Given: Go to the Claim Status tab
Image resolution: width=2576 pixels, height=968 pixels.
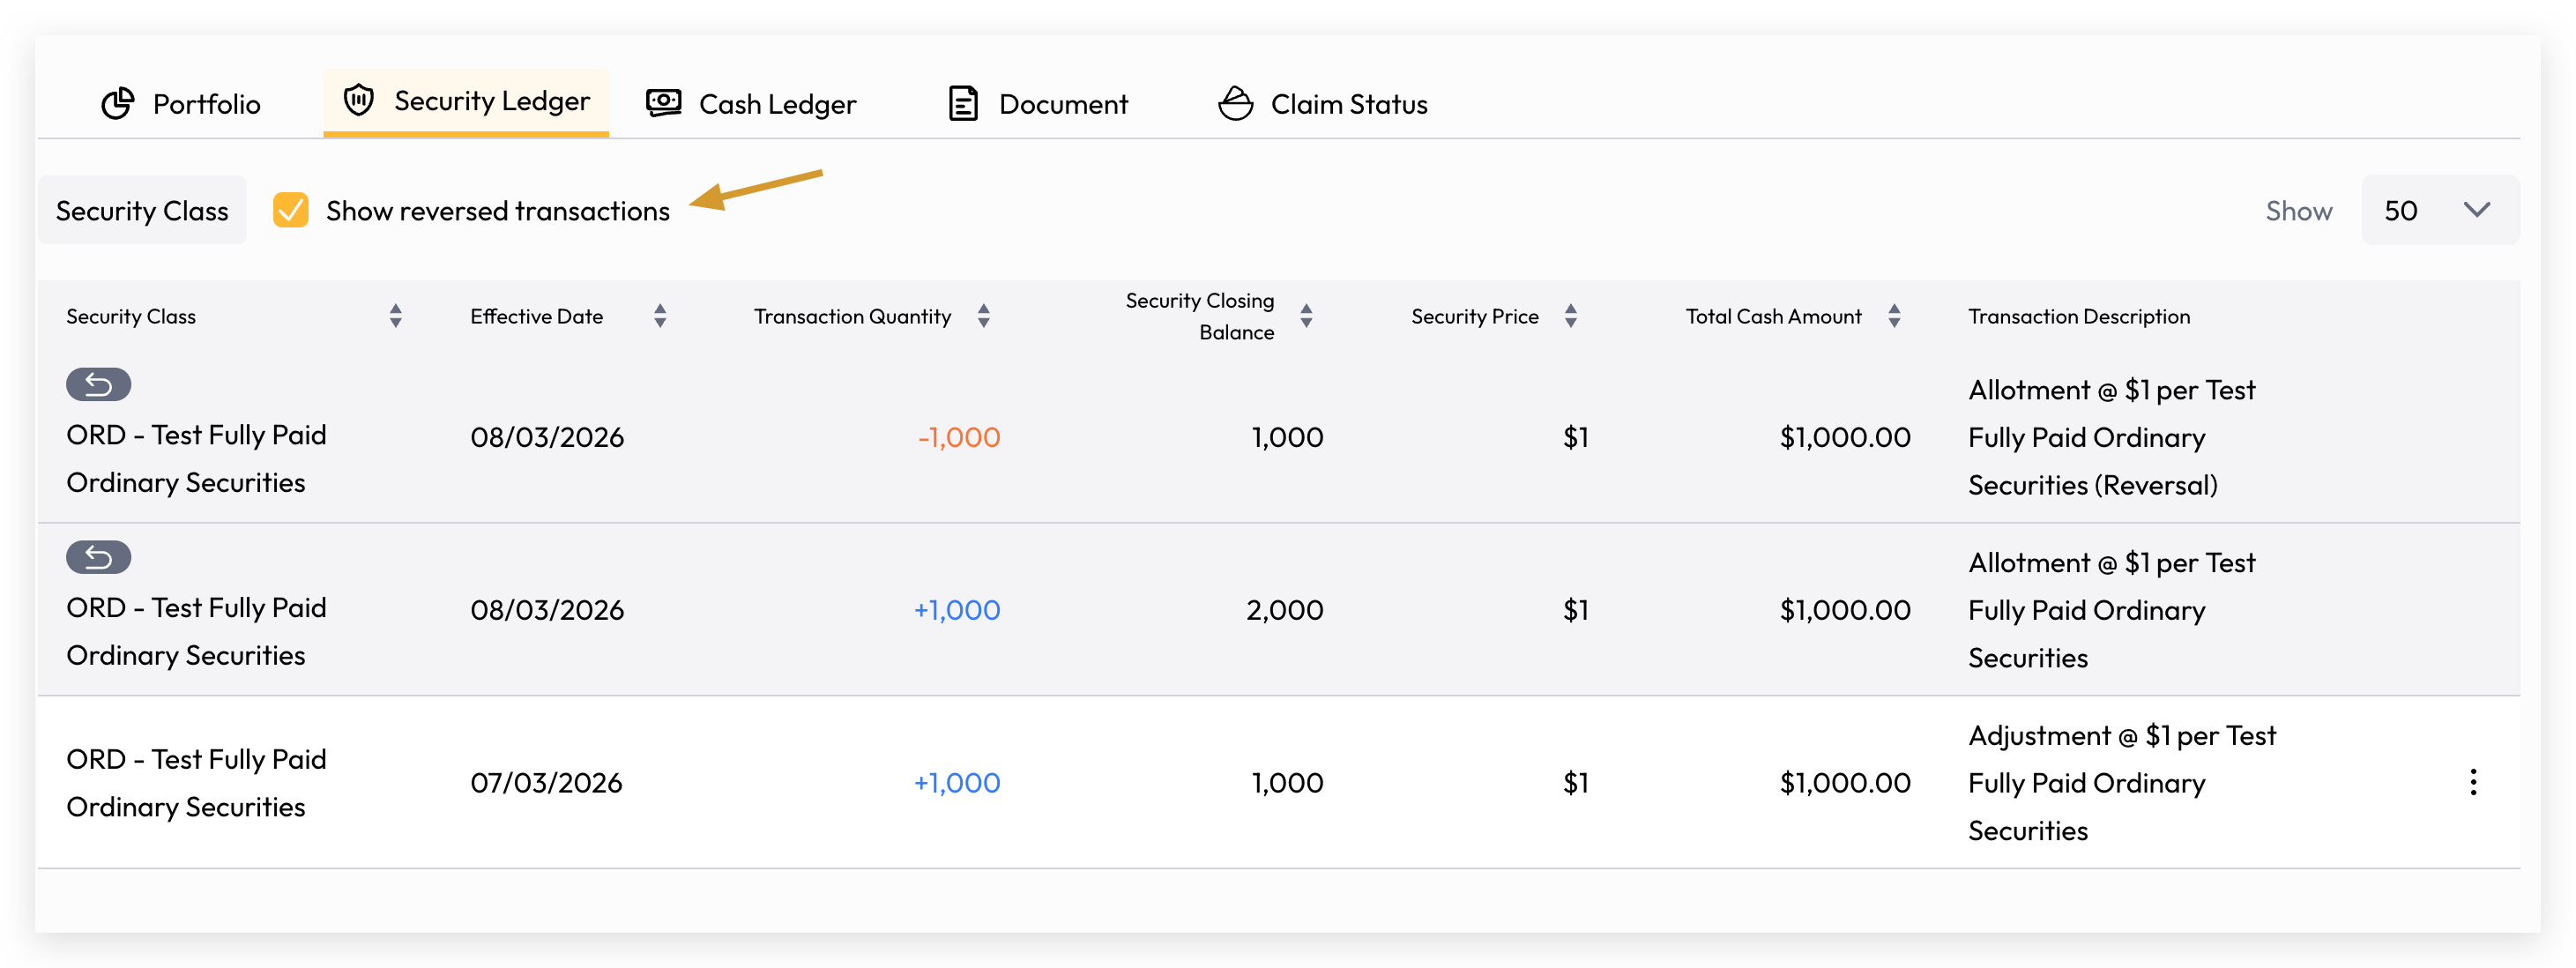Looking at the screenshot, I should pyautogui.click(x=1323, y=104).
